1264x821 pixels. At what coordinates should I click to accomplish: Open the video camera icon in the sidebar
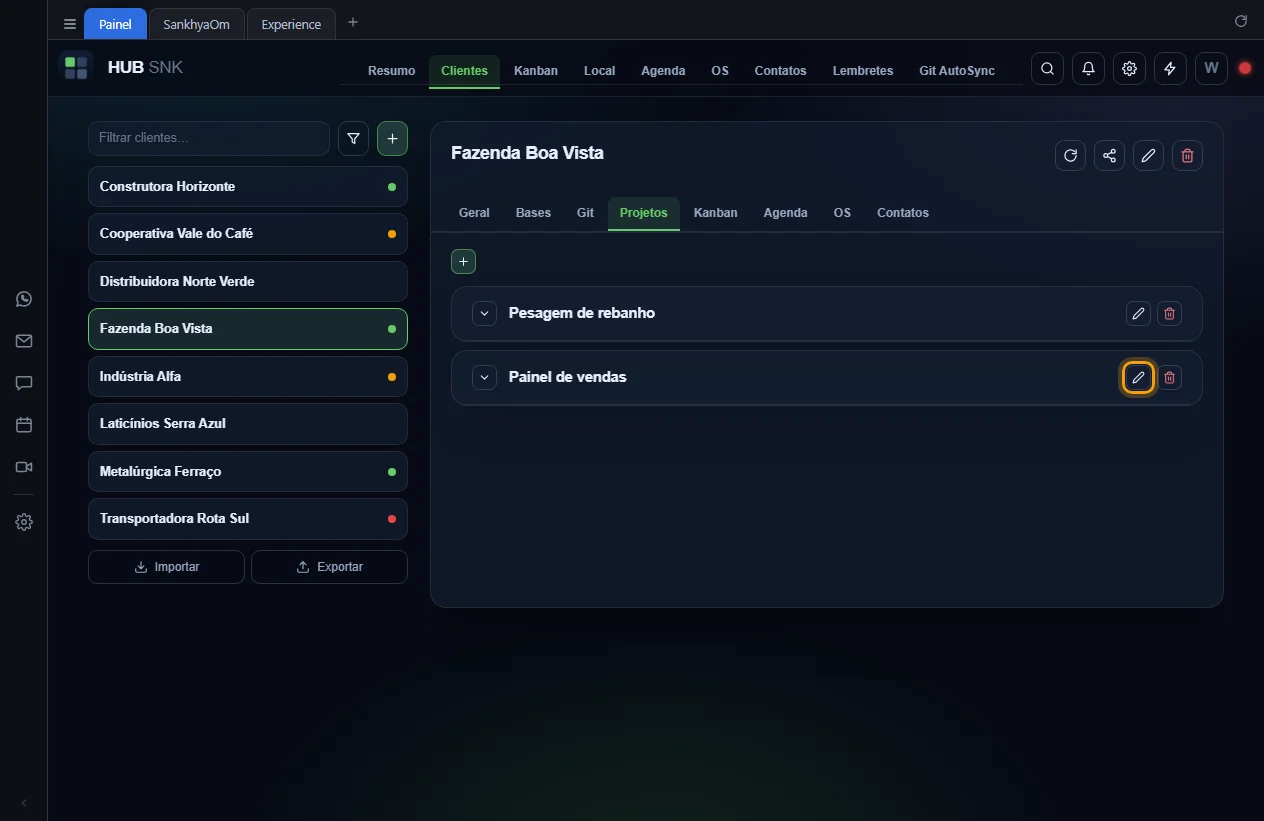point(24,467)
